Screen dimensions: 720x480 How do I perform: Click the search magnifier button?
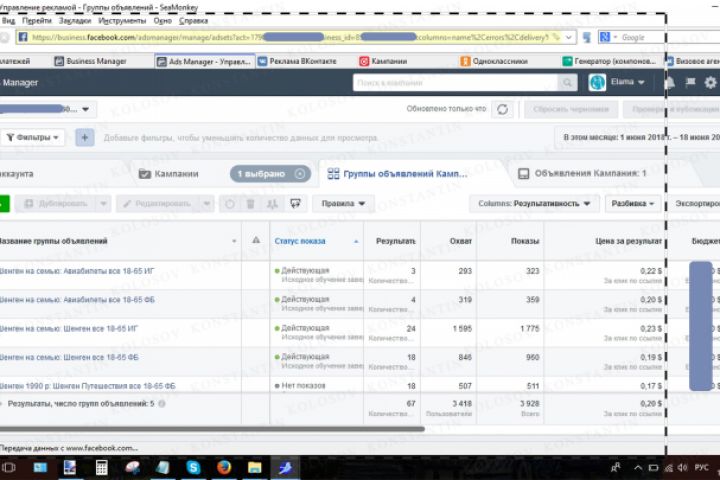pyautogui.click(x=568, y=83)
